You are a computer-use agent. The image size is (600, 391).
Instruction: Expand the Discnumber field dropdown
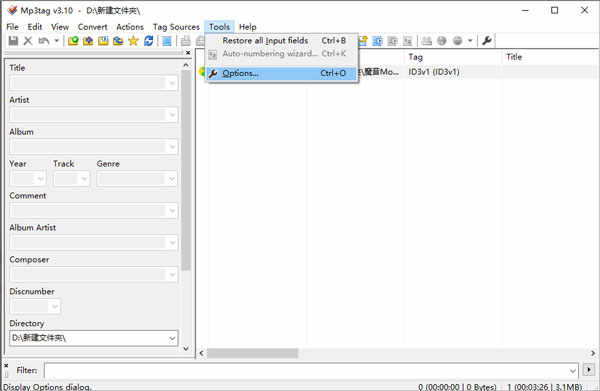(x=55, y=306)
